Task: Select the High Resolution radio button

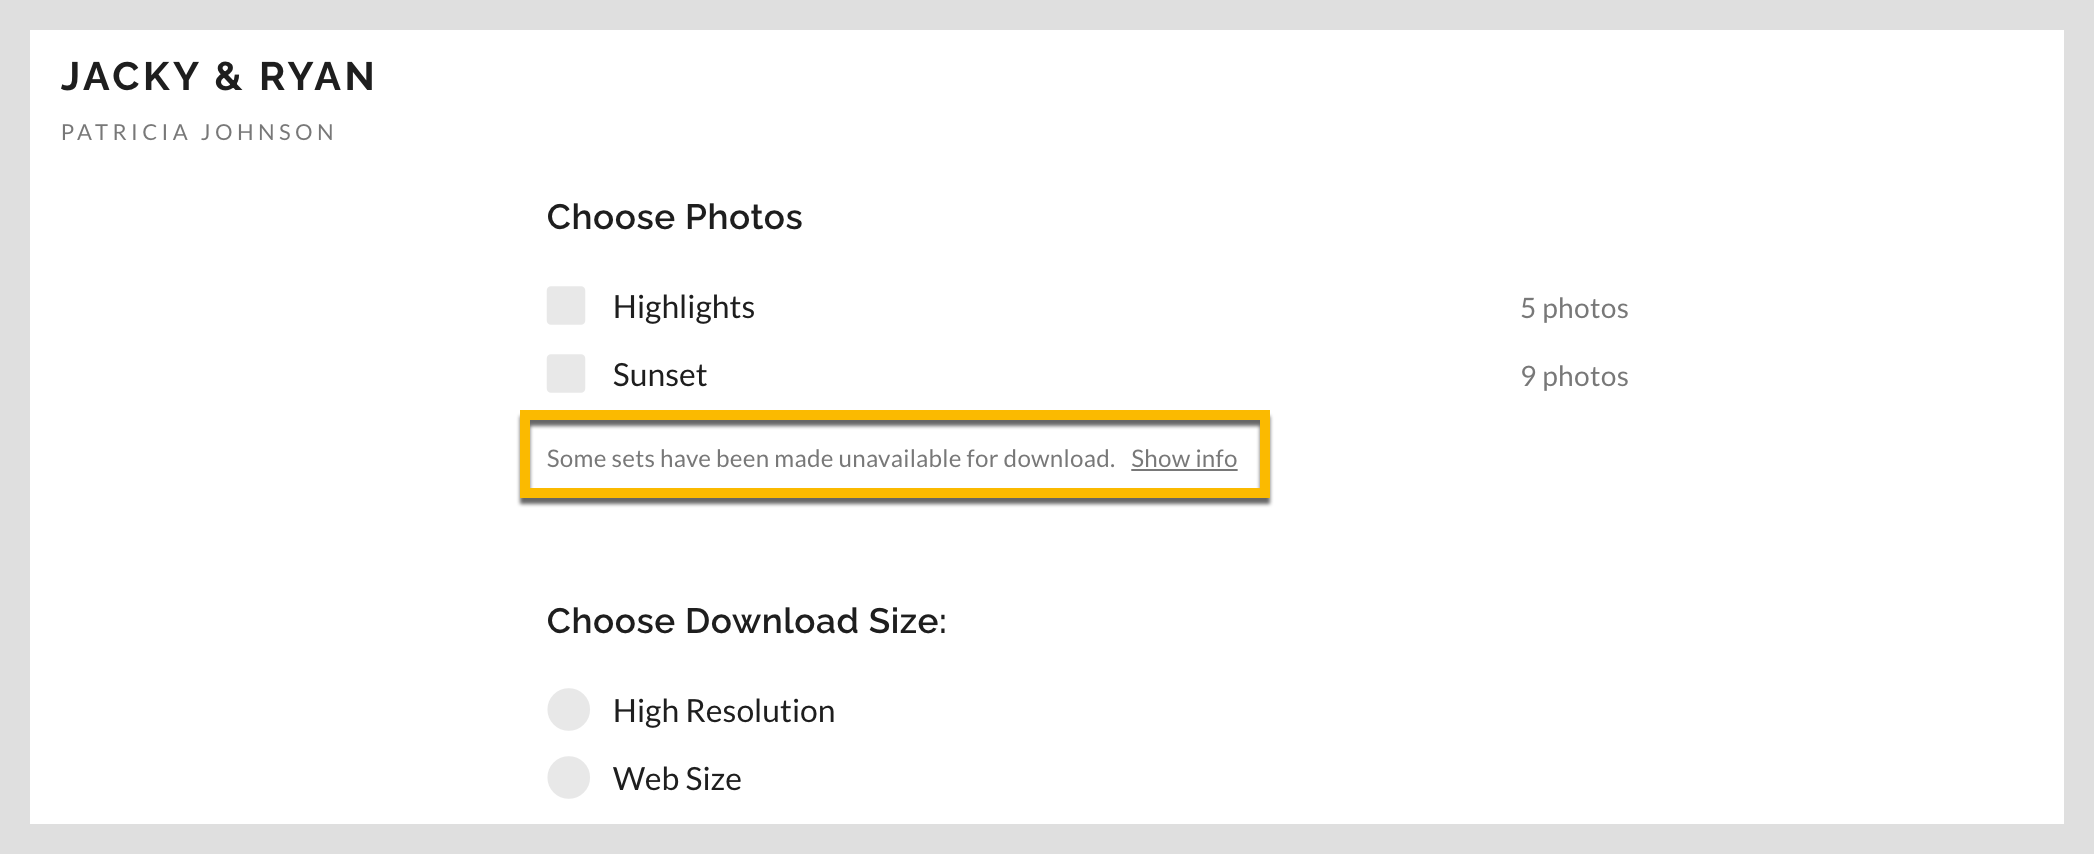Action: (x=568, y=710)
